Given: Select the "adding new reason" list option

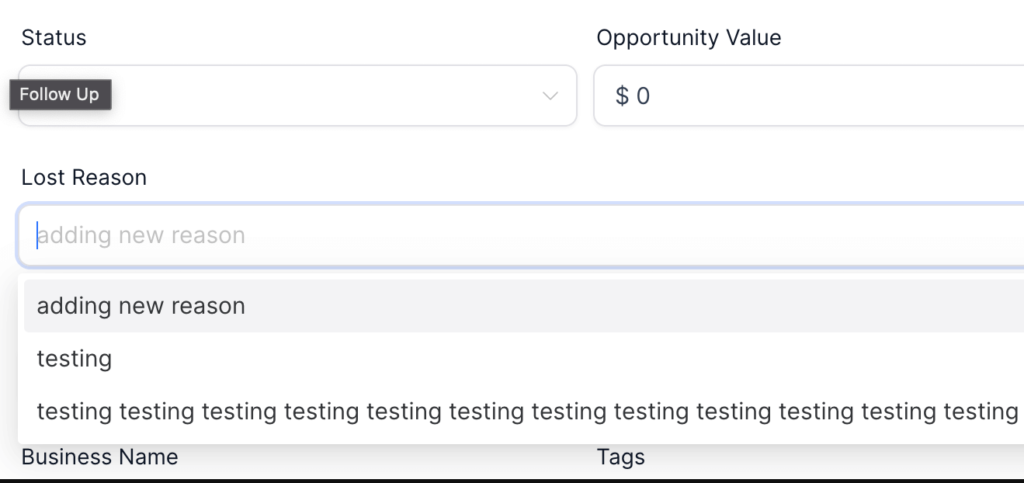Looking at the screenshot, I should click(141, 306).
